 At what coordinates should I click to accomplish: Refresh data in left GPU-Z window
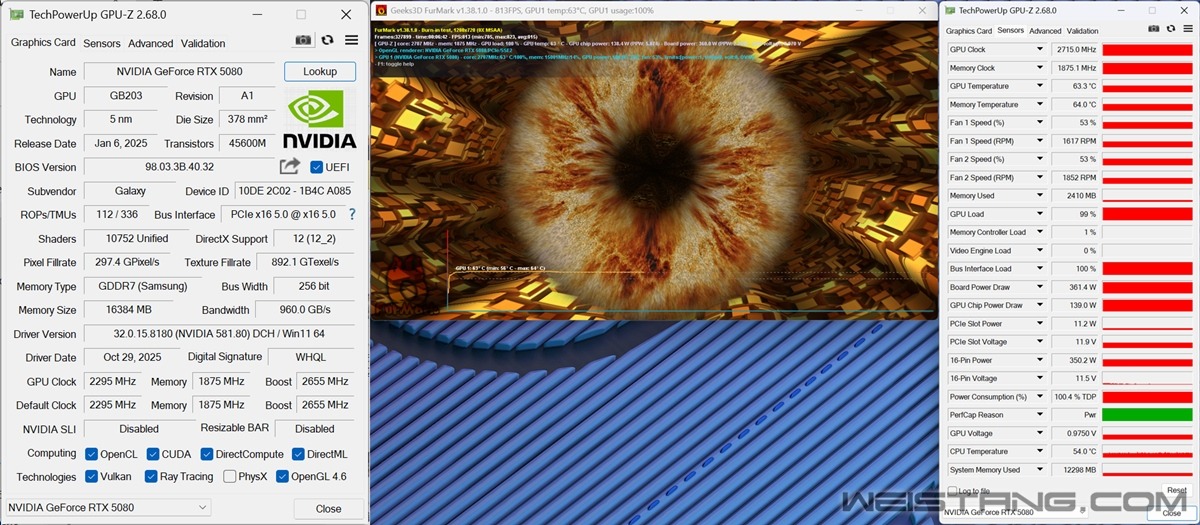pos(327,41)
